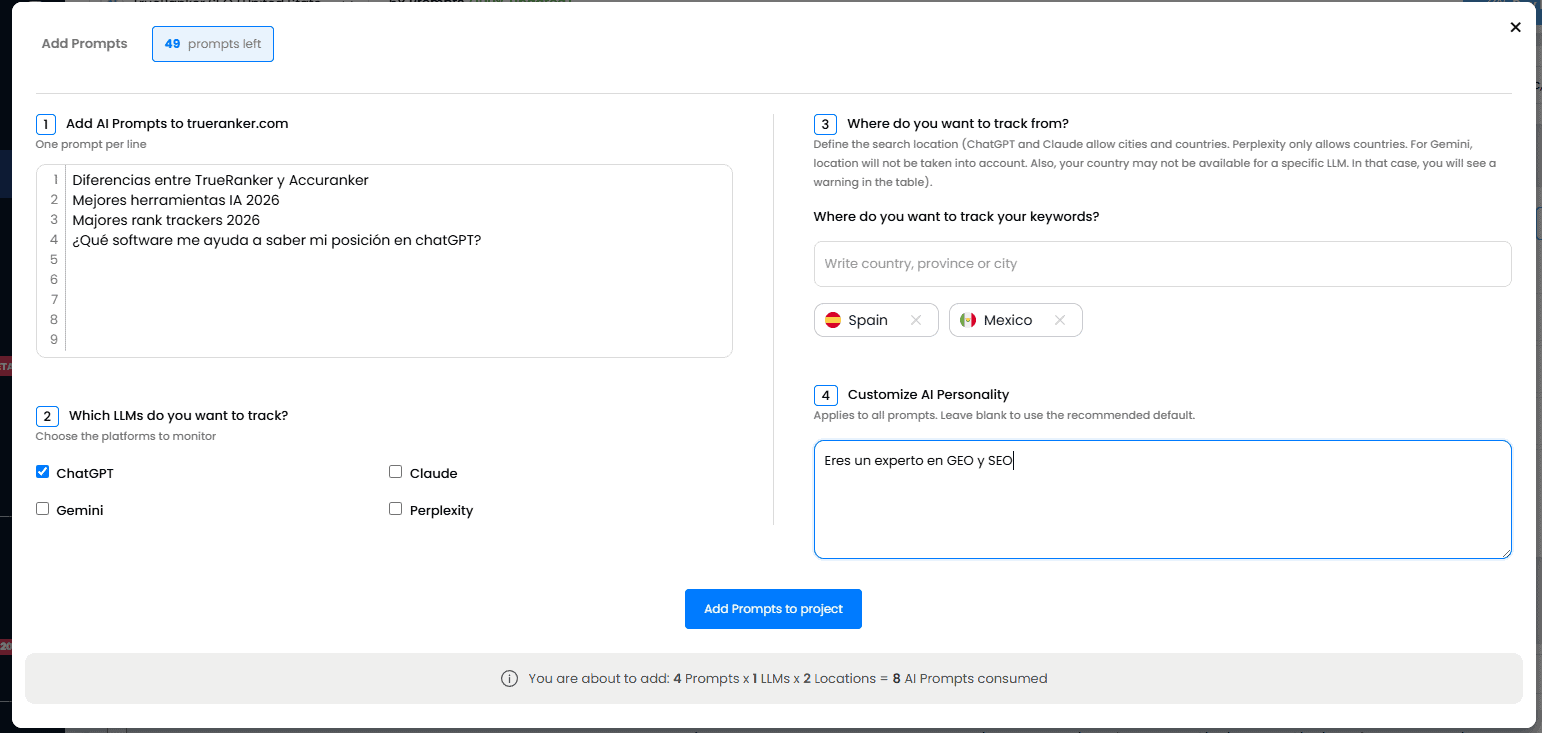Click the Spain flag icon
The height and width of the screenshot is (733, 1542).
[833, 320]
